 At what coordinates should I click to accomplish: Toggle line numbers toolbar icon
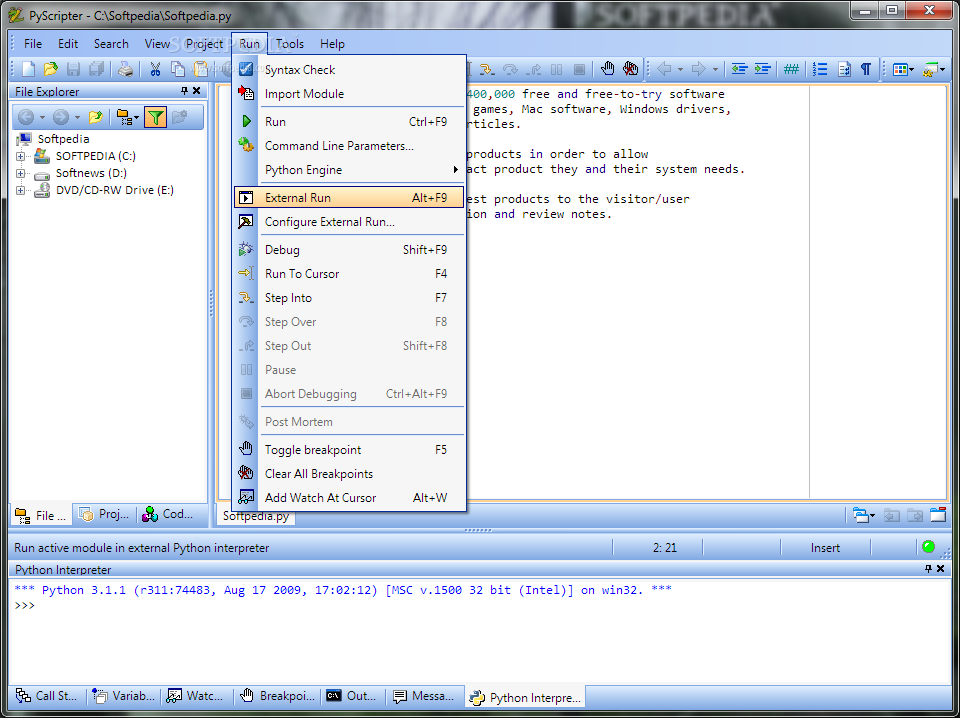(x=820, y=69)
